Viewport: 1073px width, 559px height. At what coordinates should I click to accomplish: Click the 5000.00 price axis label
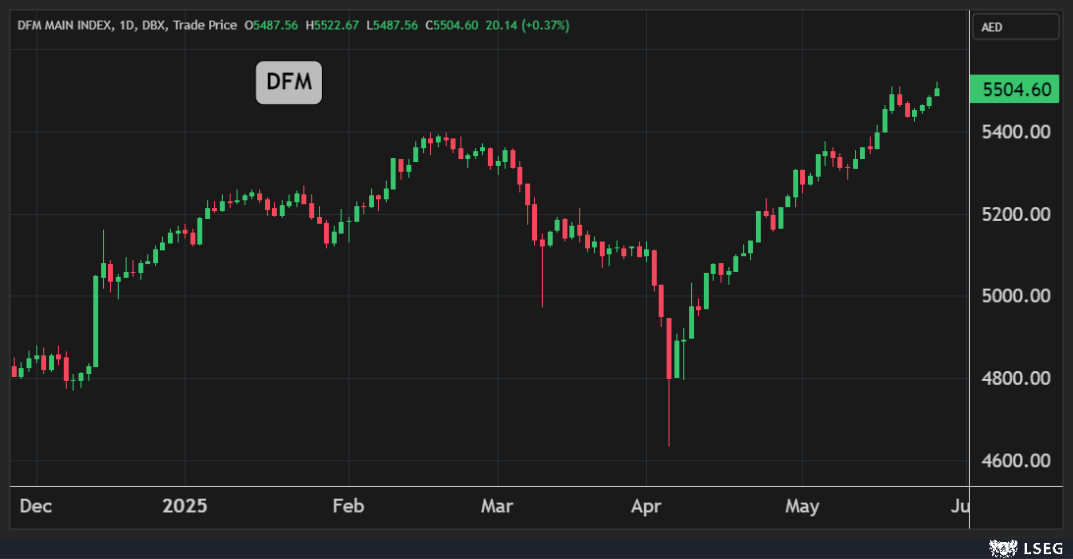(x=1016, y=296)
